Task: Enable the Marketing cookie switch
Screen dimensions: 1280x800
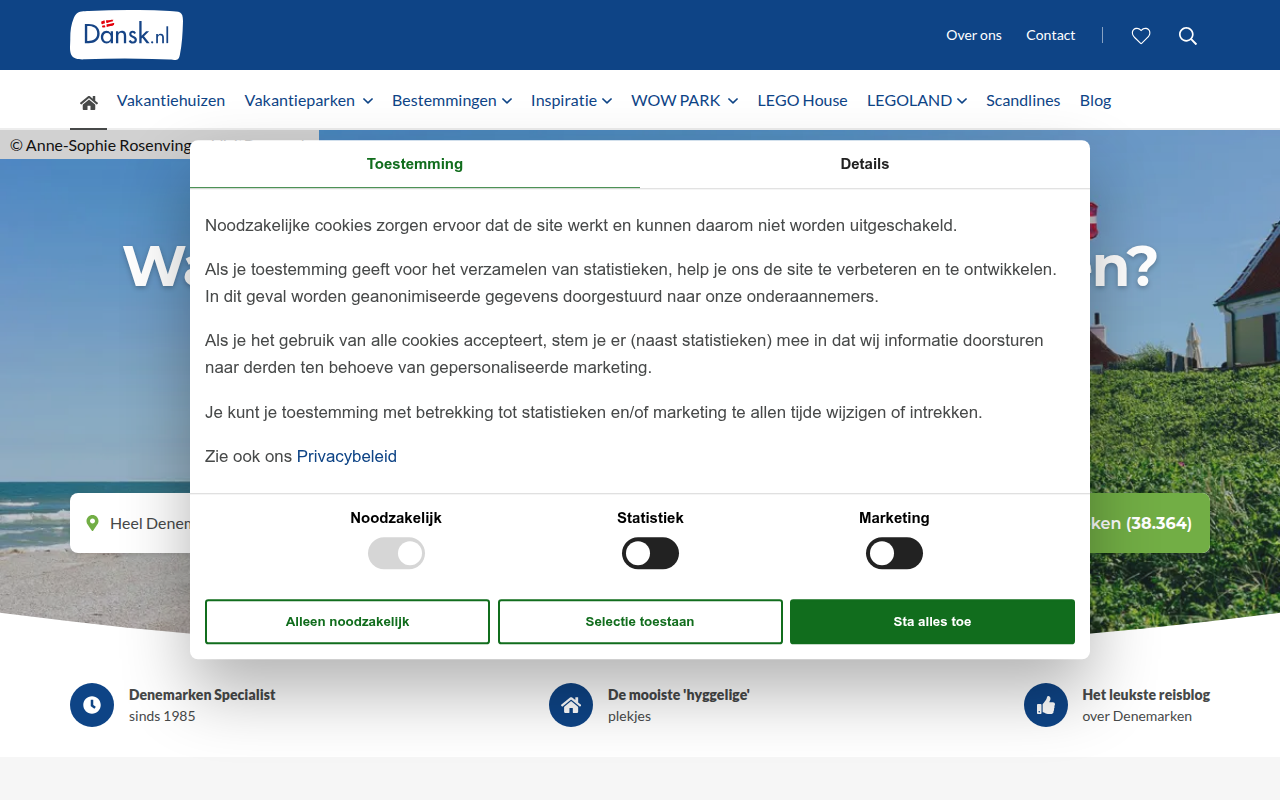Action: (x=894, y=553)
